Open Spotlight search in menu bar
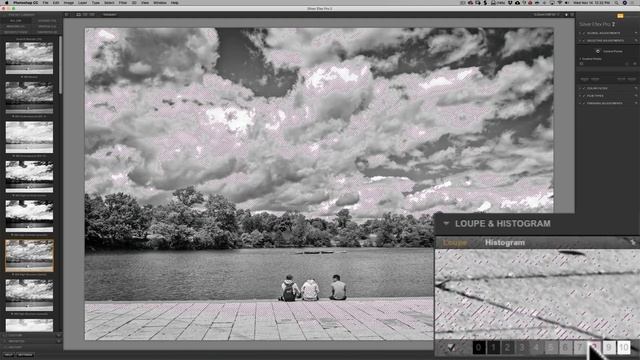 click(617, 2)
